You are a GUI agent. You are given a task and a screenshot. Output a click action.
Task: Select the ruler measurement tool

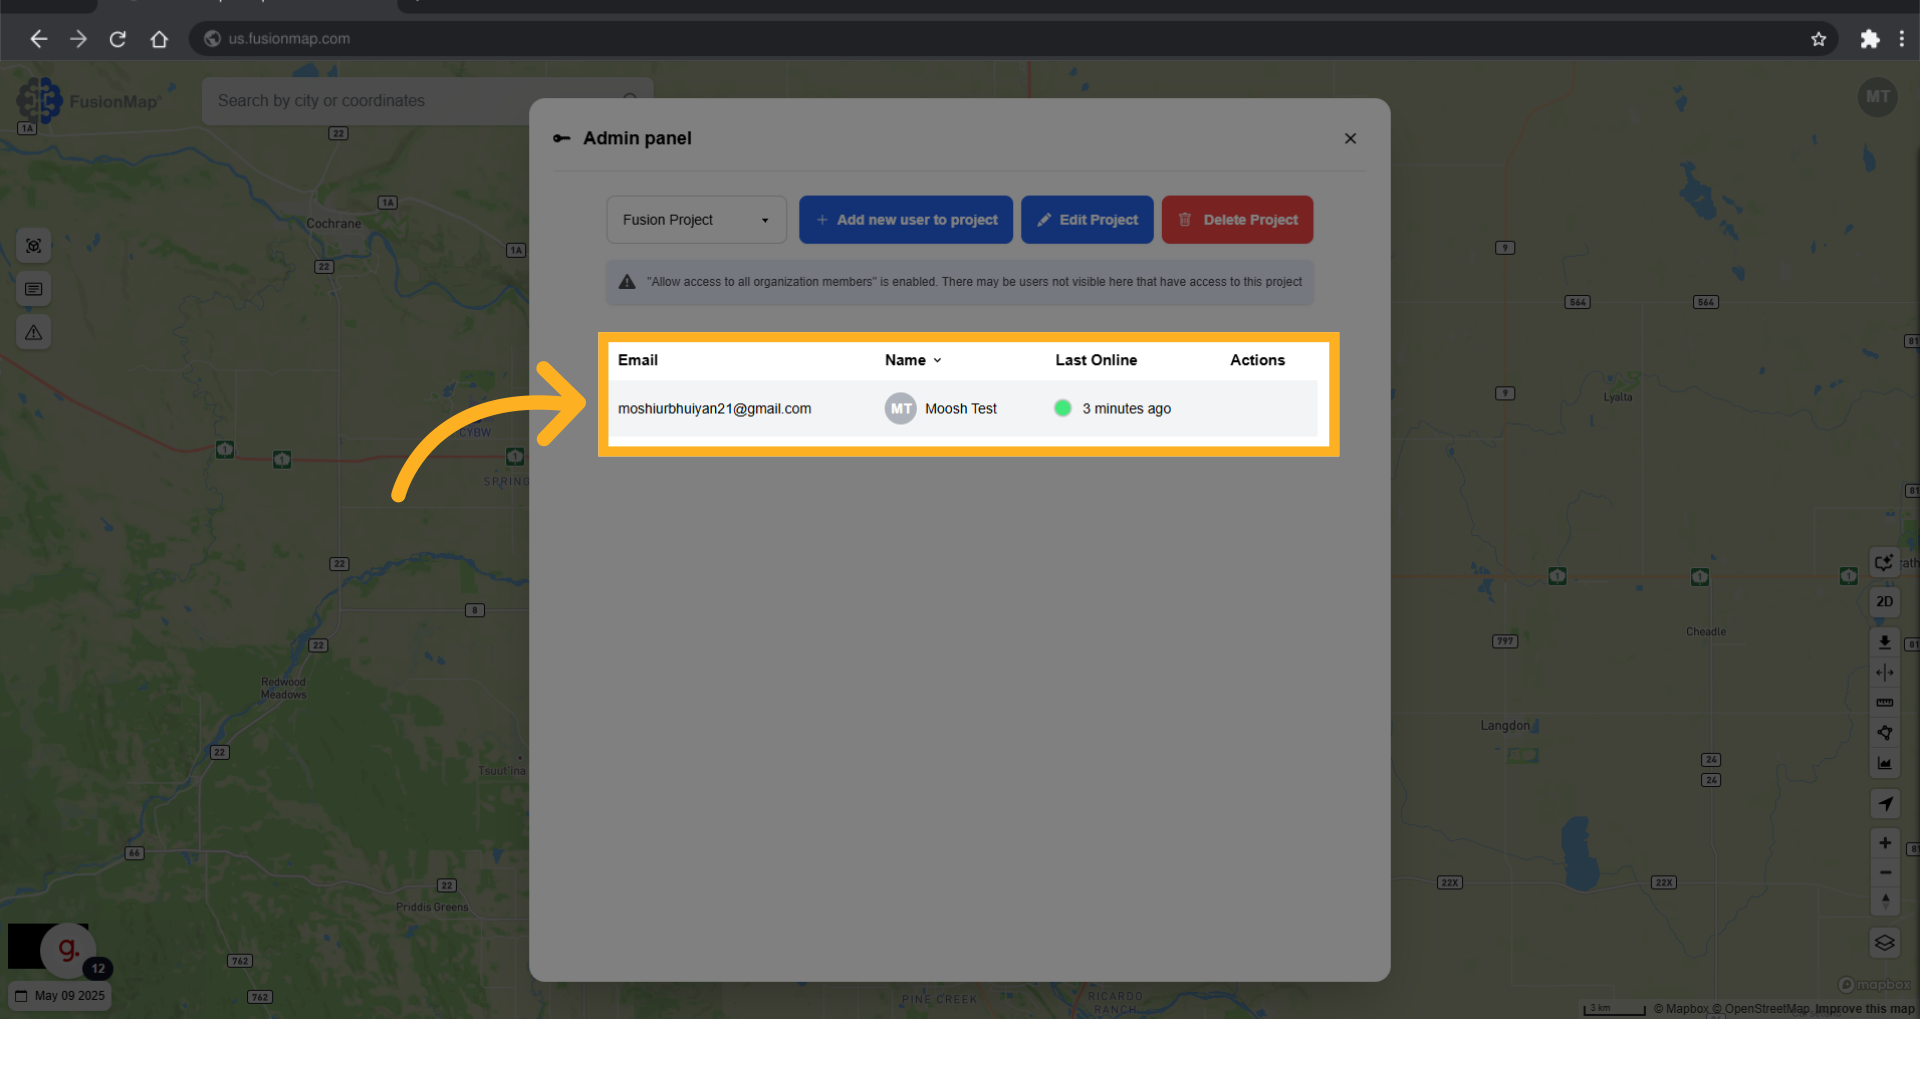(1884, 702)
